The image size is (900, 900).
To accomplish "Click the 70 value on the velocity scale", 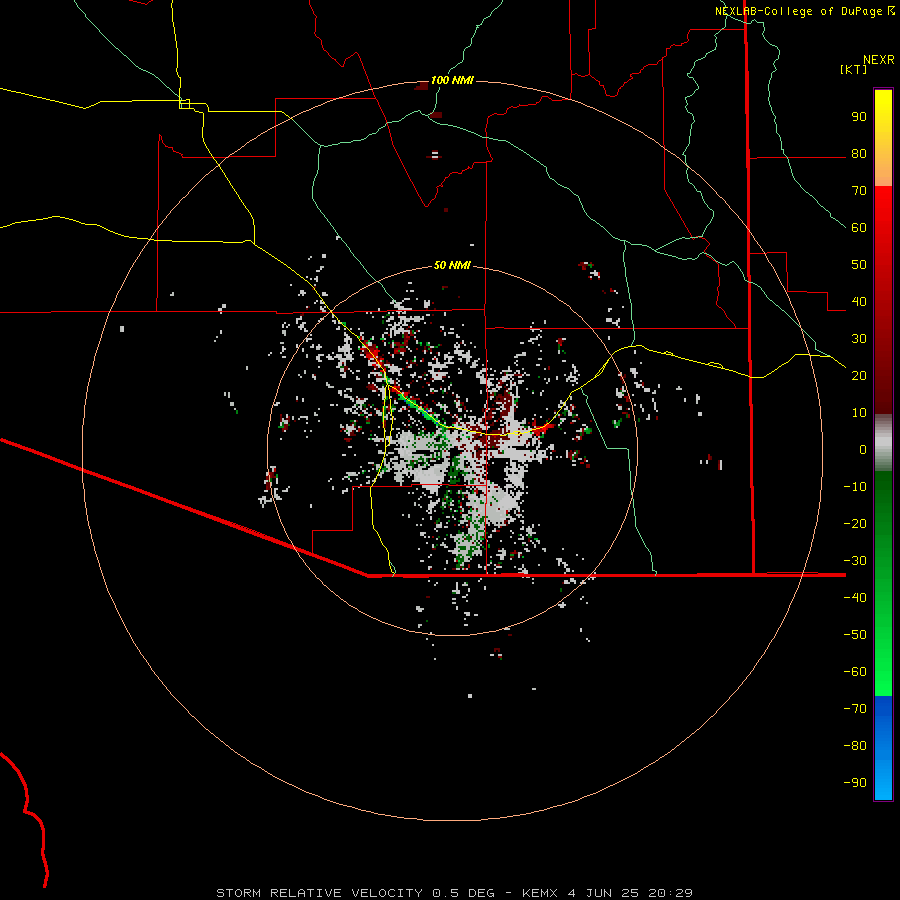I will pyautogui.click(x=859, y=191).
